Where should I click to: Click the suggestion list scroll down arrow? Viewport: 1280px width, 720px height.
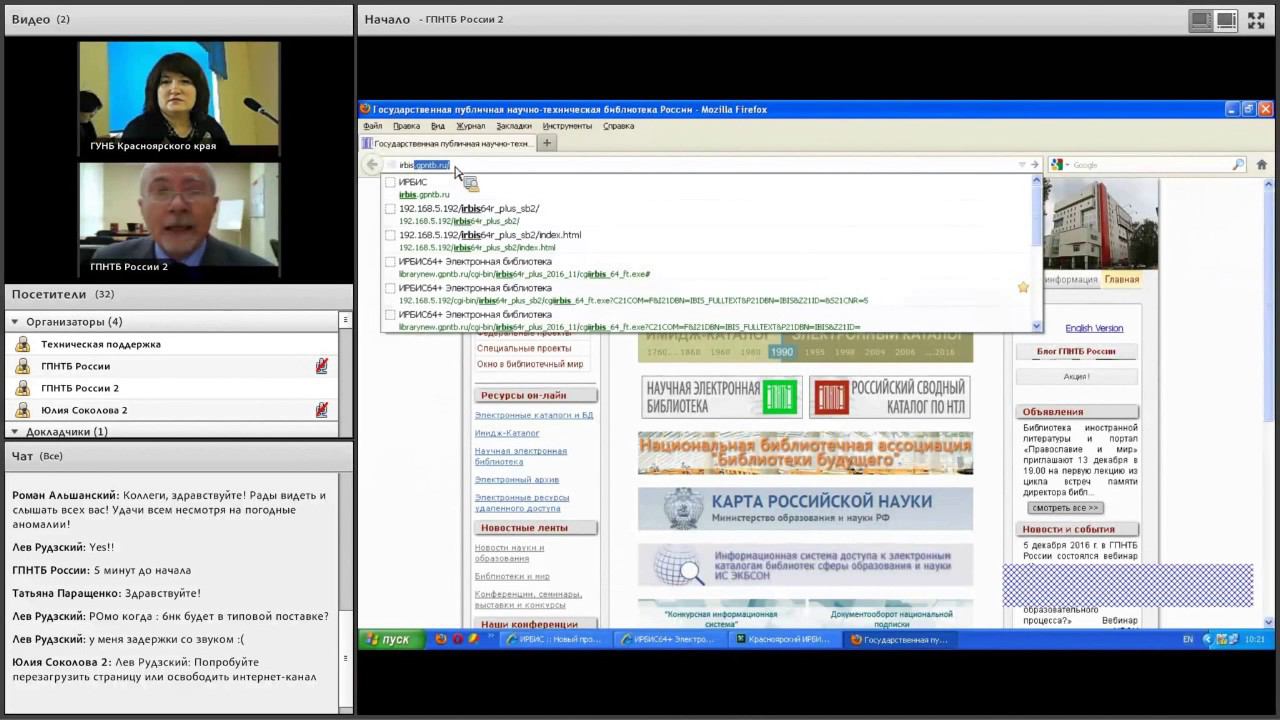[x=1036, y=326]
